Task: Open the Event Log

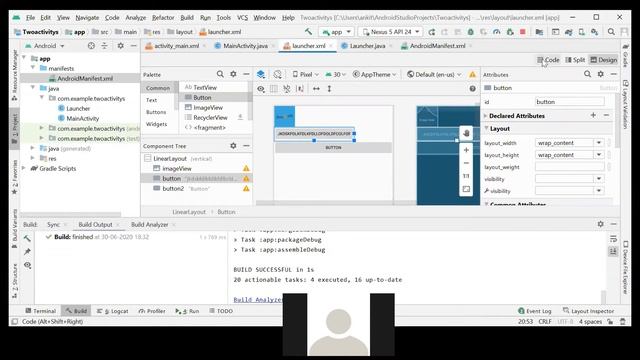Action: 534,311
